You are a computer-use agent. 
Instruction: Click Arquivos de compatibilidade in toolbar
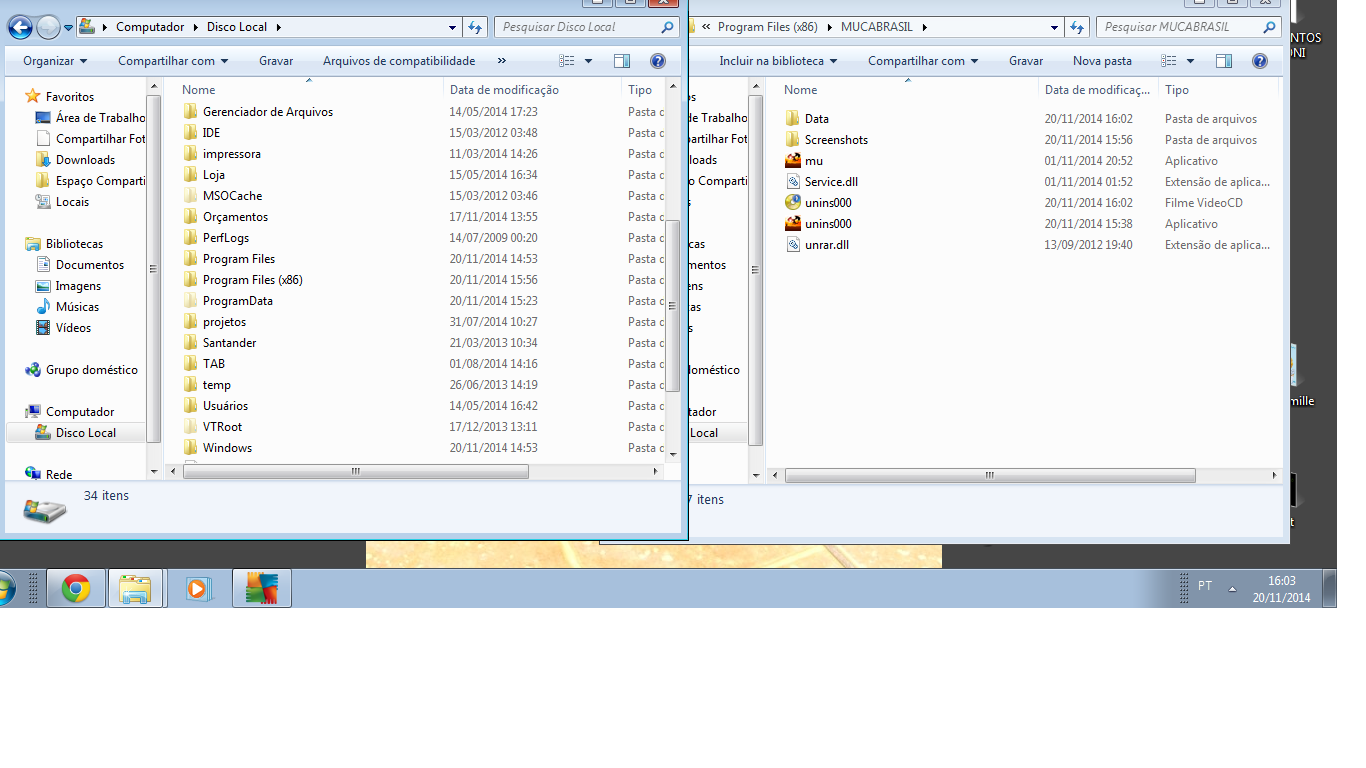pos(399,61)
